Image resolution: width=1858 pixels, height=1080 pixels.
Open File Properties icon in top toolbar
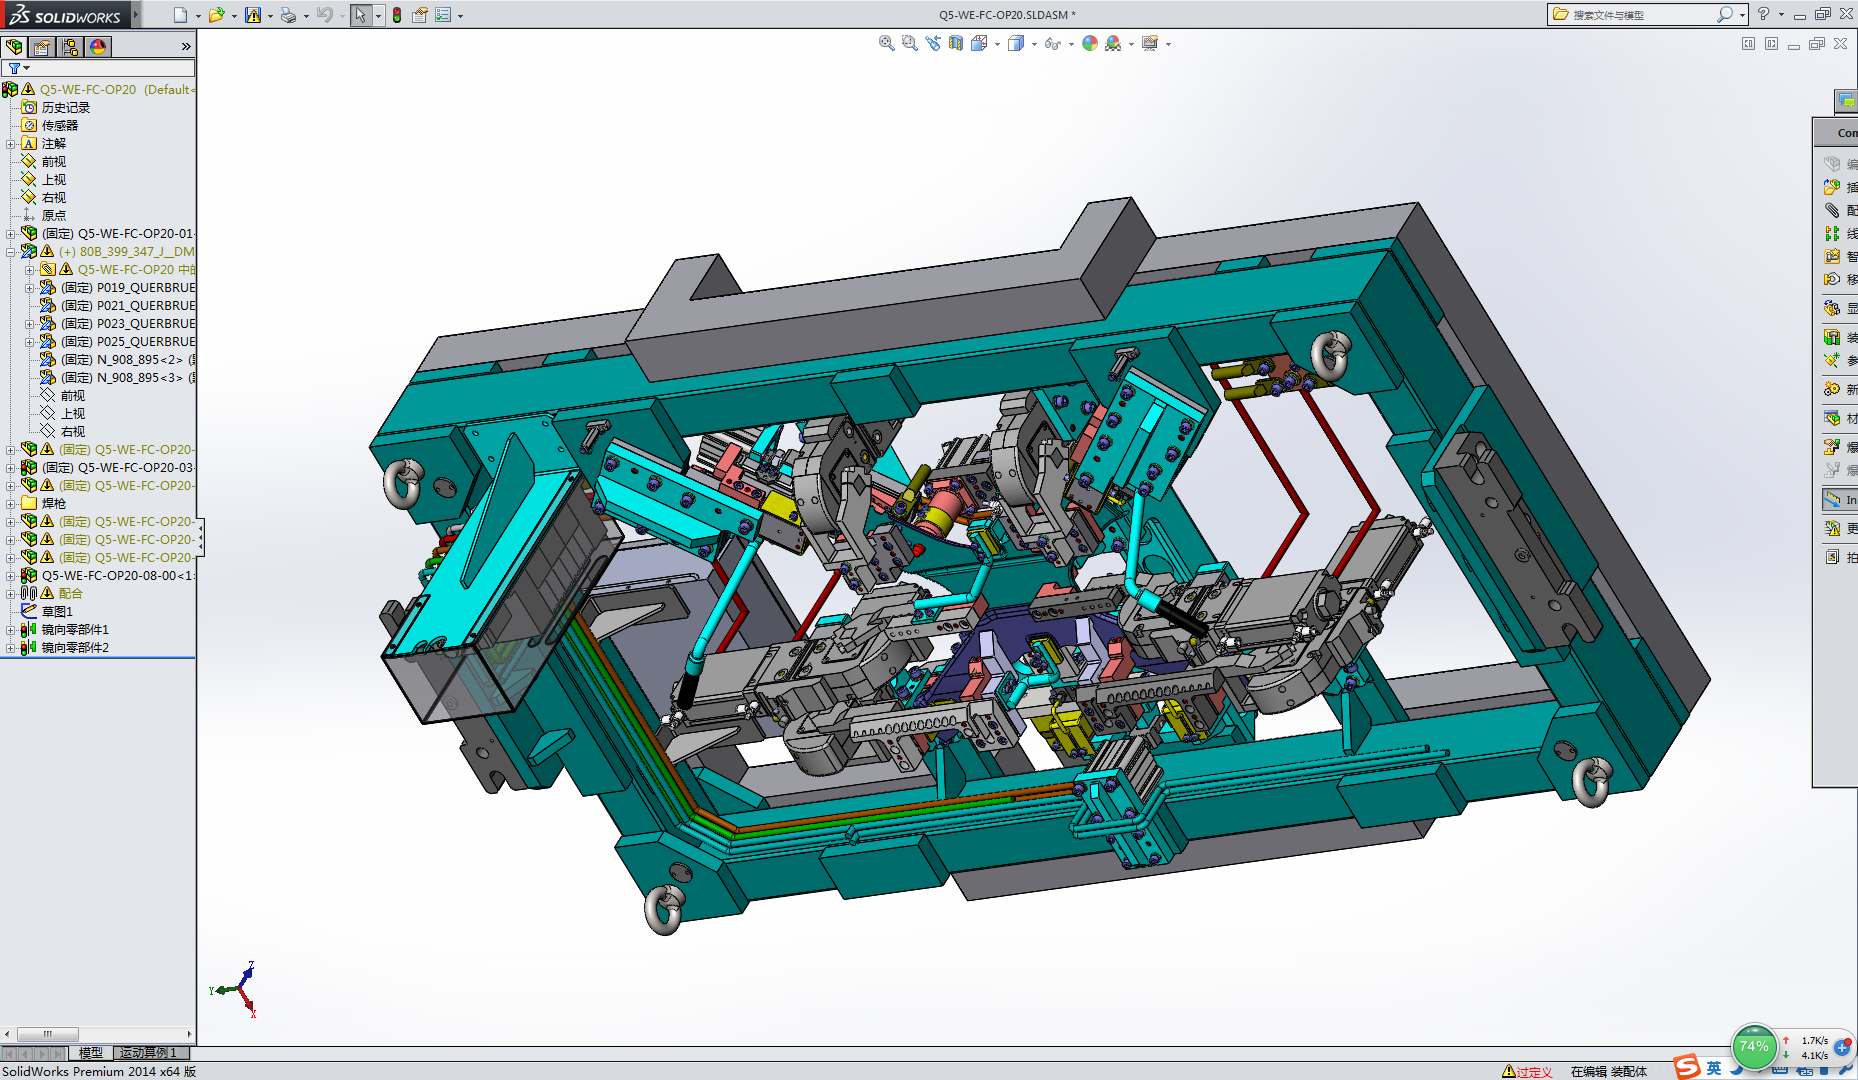tap(420, 15)
